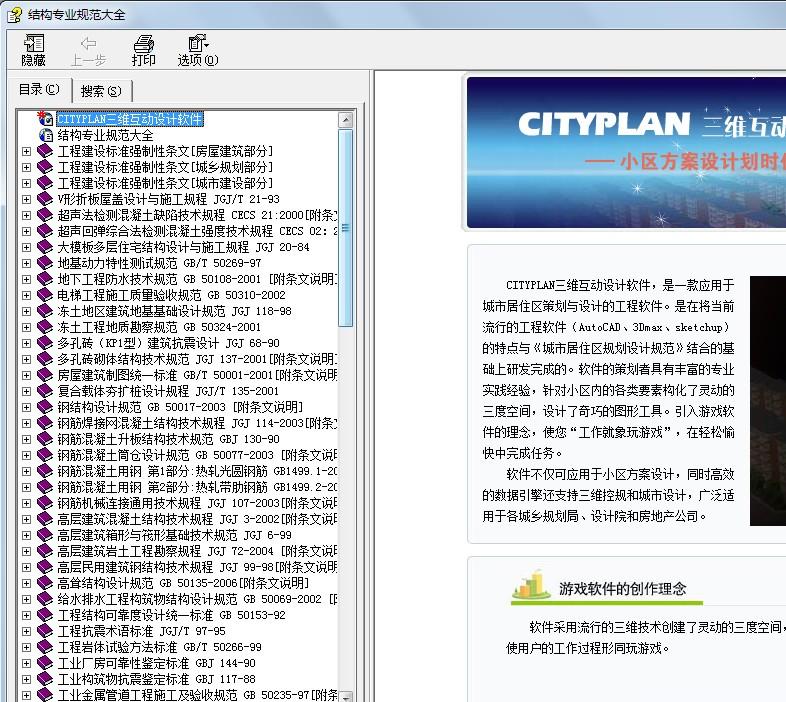Click book icon of 高层建筑混凝土结构技术规程
786x702 pixels.
[45, 519]
